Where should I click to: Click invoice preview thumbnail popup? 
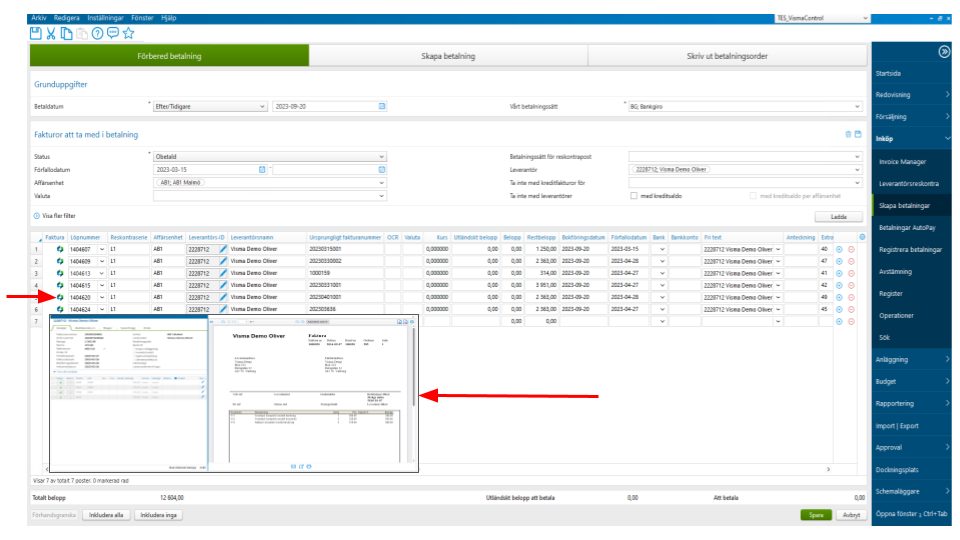pyautogui.click(x=234, y=394)
